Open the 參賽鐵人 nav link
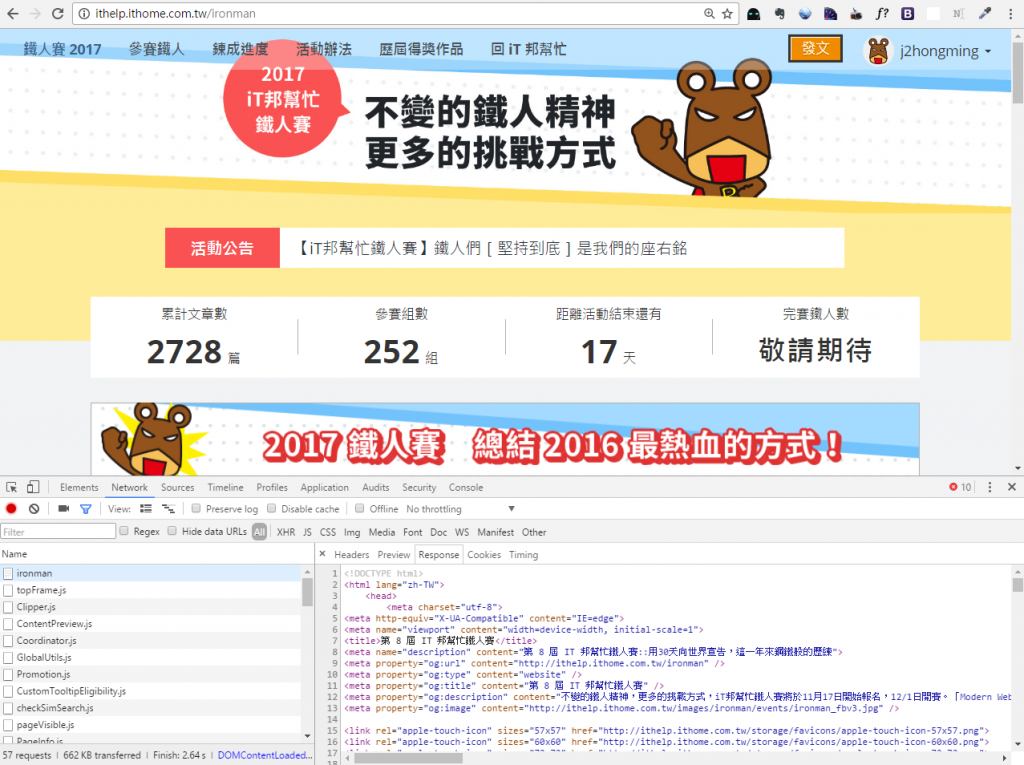The image size is (1024, 765). point(157,49)
